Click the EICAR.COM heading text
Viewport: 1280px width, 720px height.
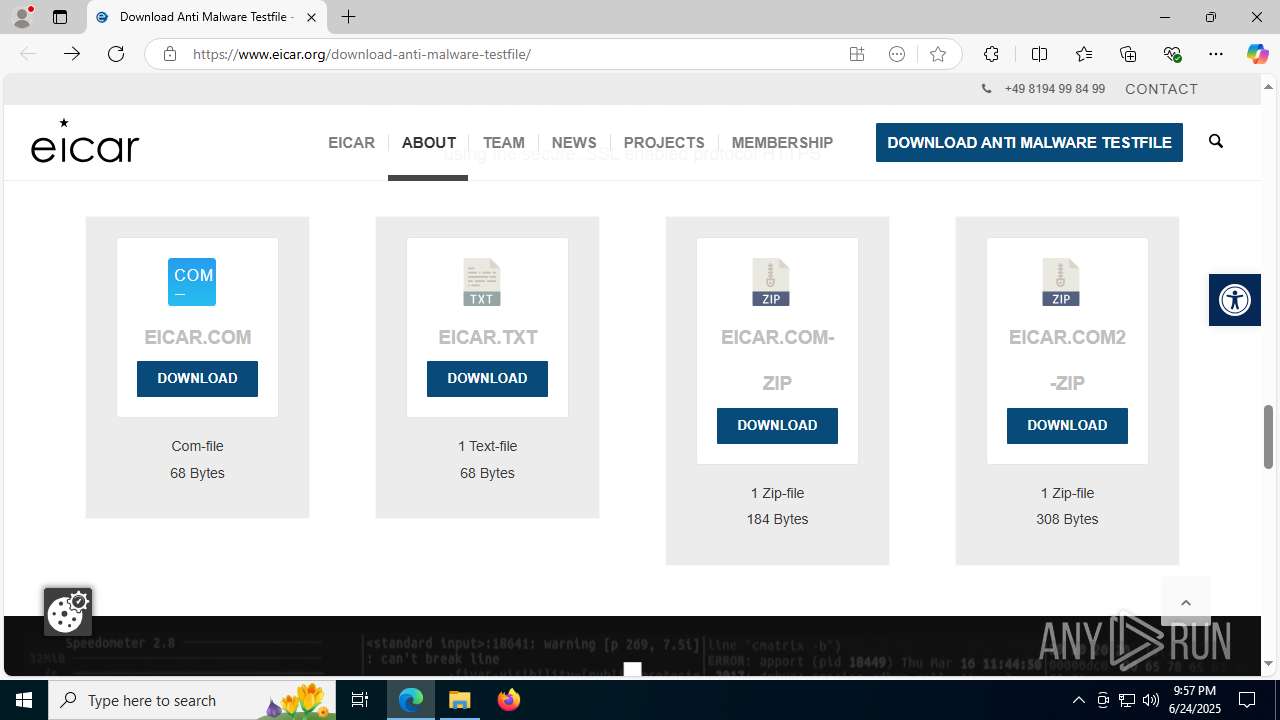(x=197, y=338)
